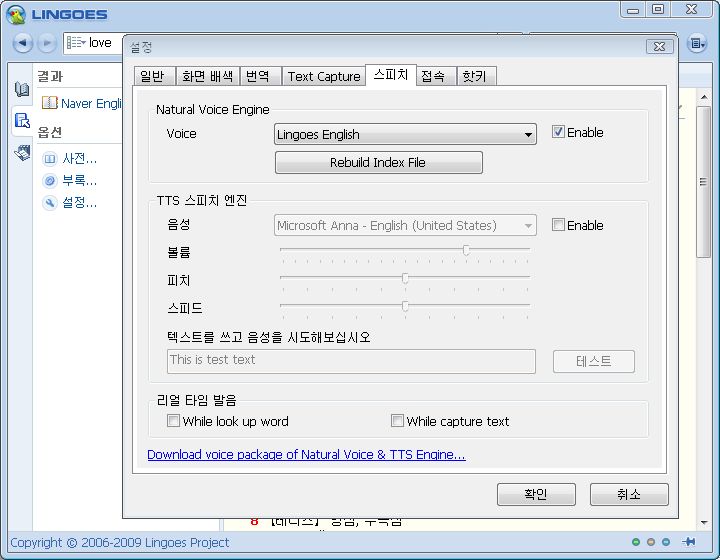This screenshot has height=560, width=720.
Task: Confirm with the 확인 button
Action: (536, 494)
